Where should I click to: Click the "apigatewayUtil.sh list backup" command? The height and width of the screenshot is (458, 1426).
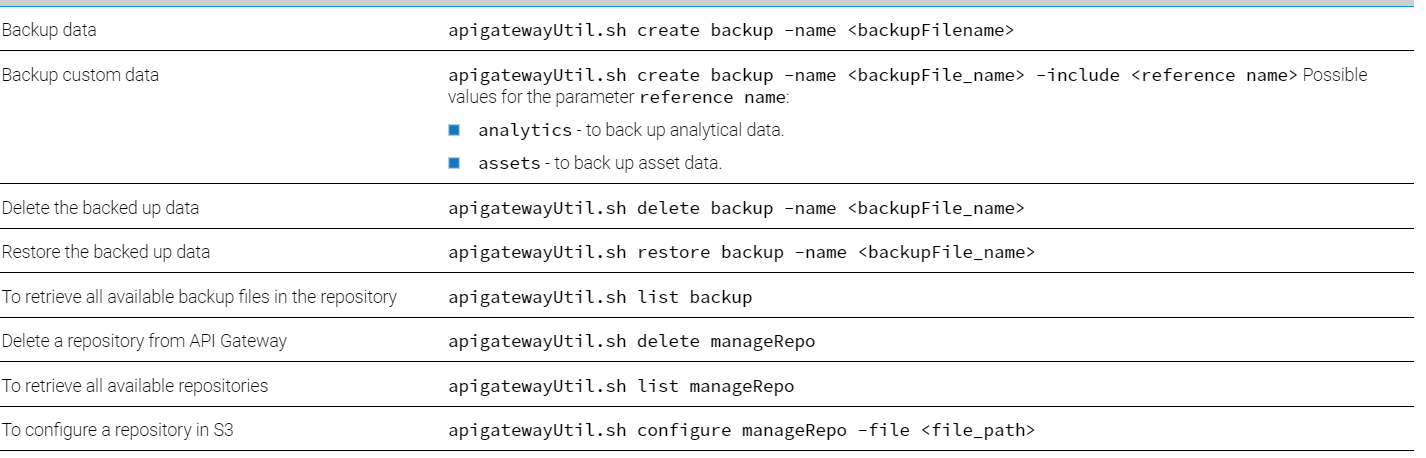(x=600, y=297)
